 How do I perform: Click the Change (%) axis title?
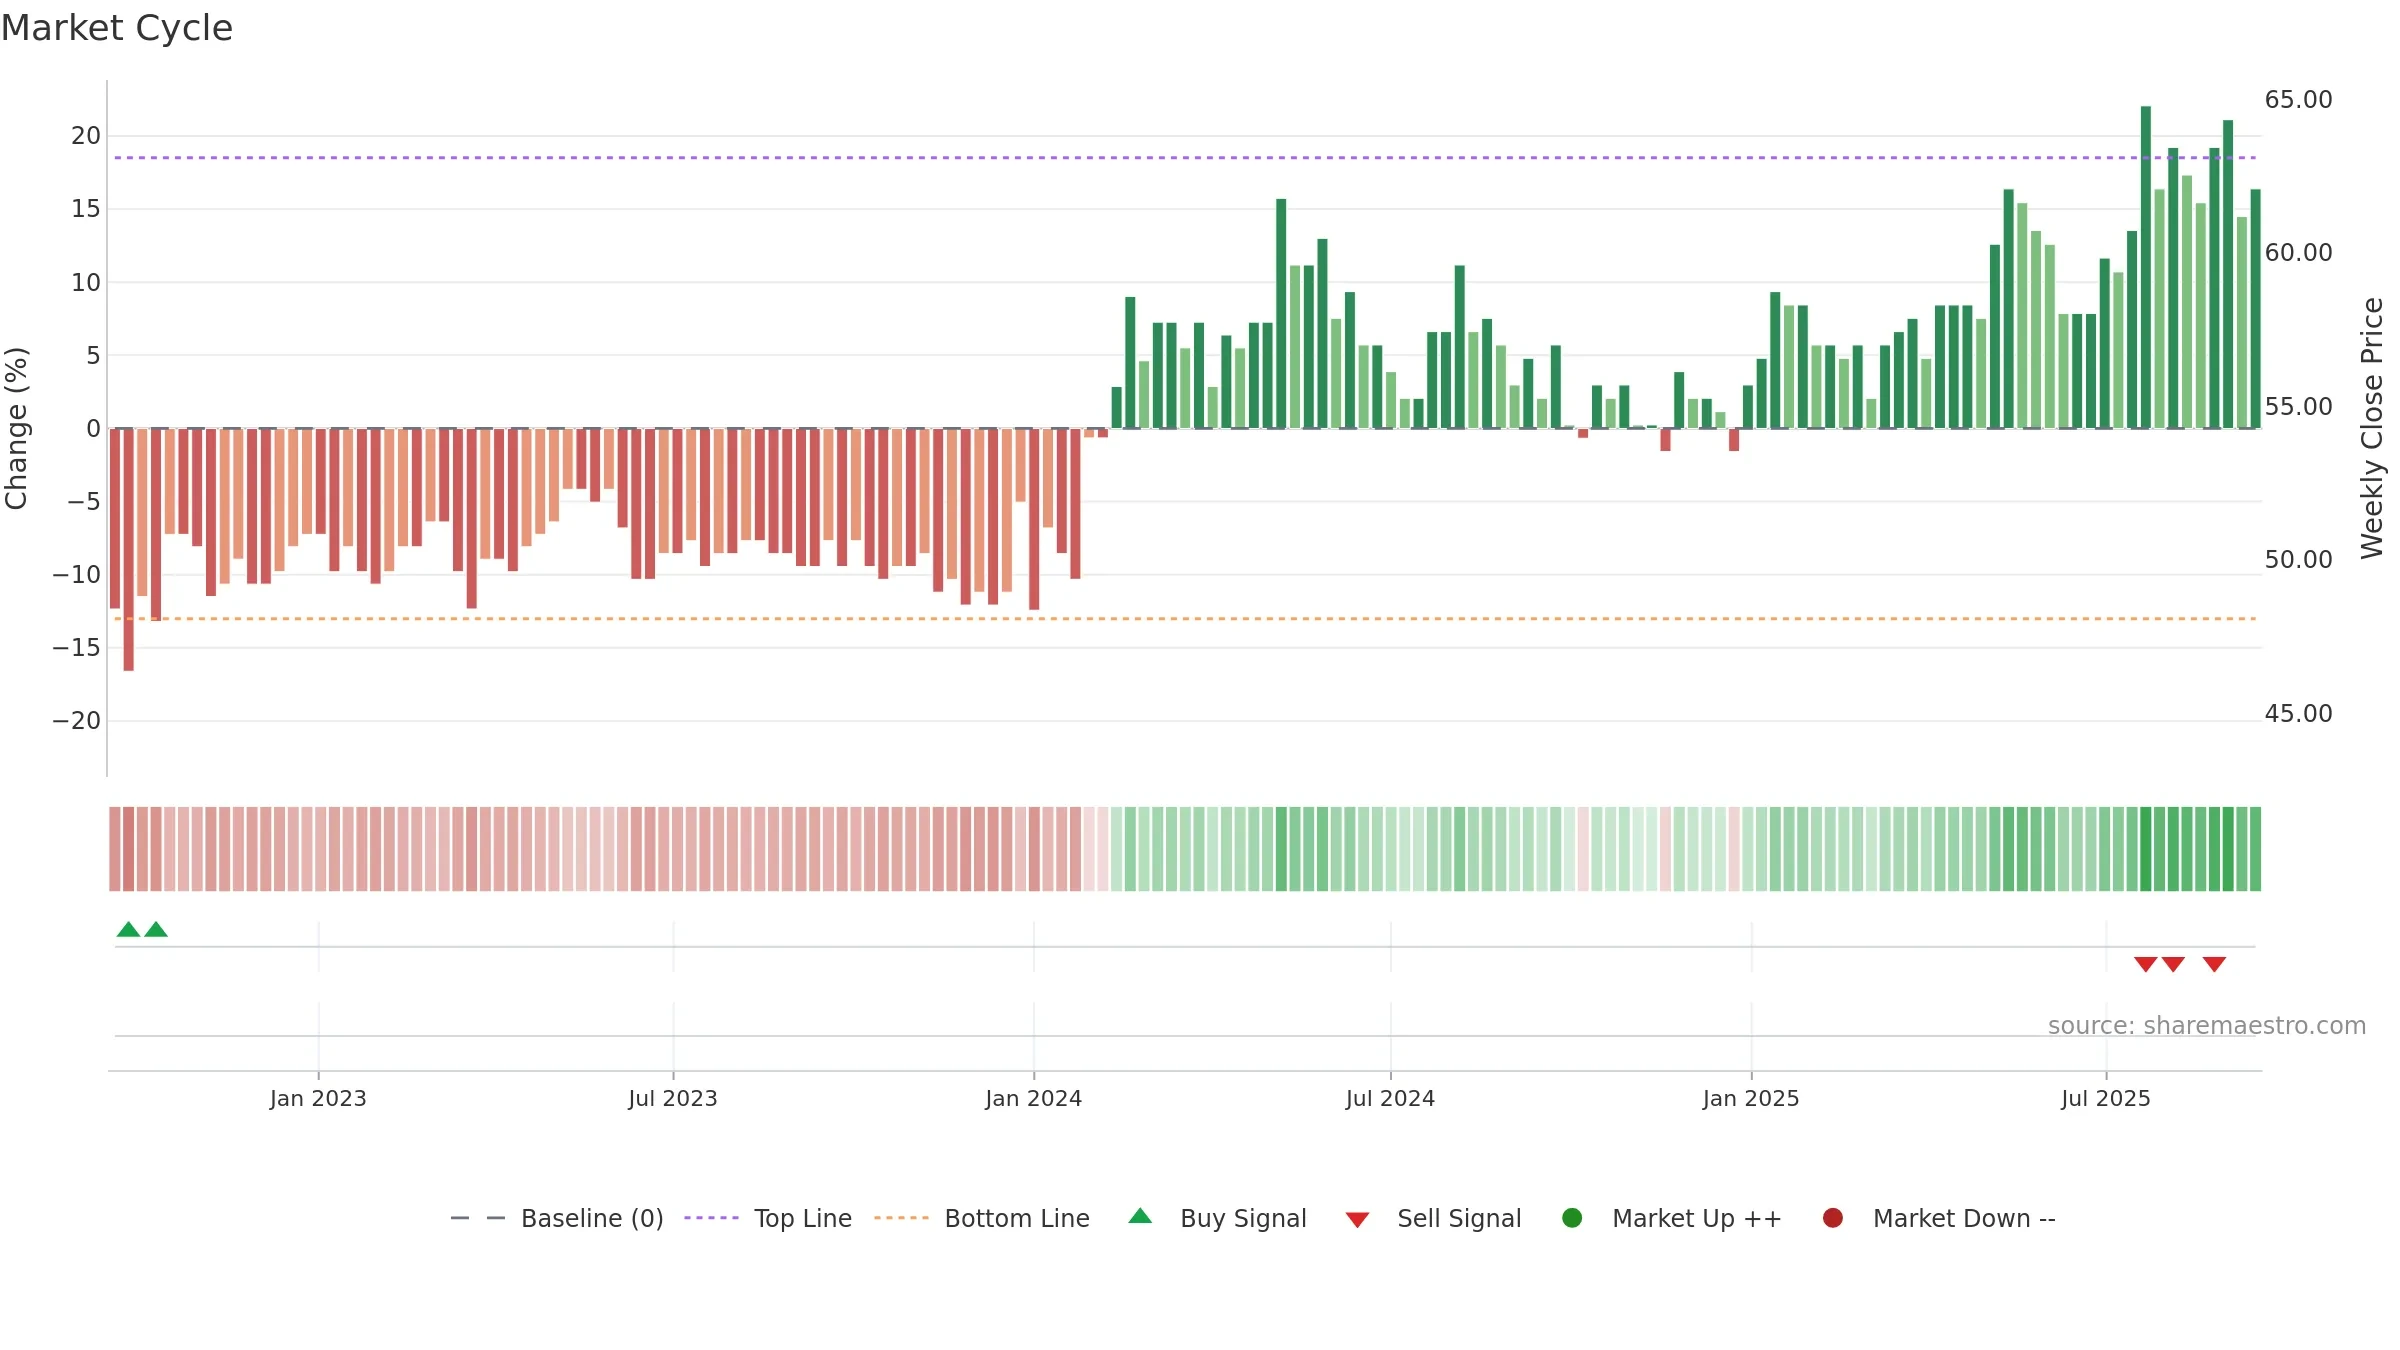(16, 428)
